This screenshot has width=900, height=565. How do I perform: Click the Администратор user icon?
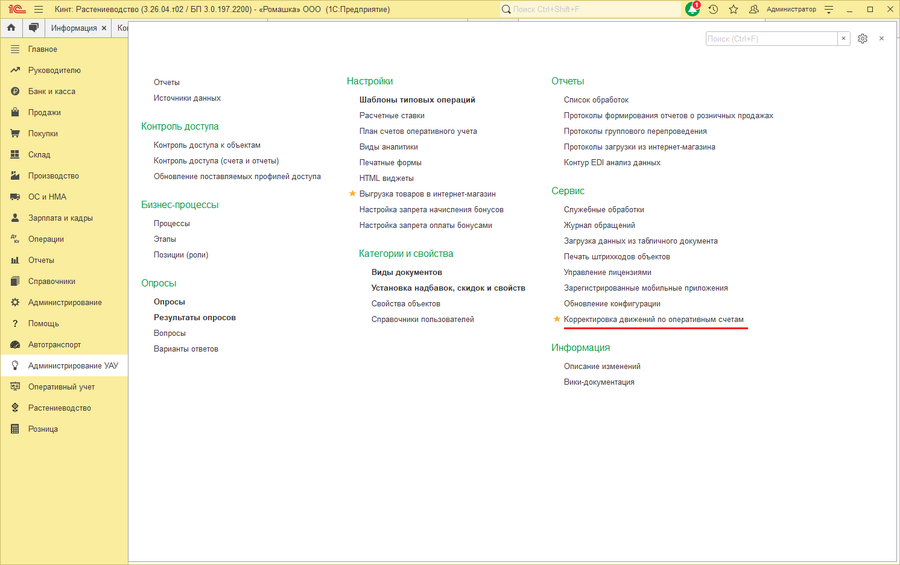point(754,9)
